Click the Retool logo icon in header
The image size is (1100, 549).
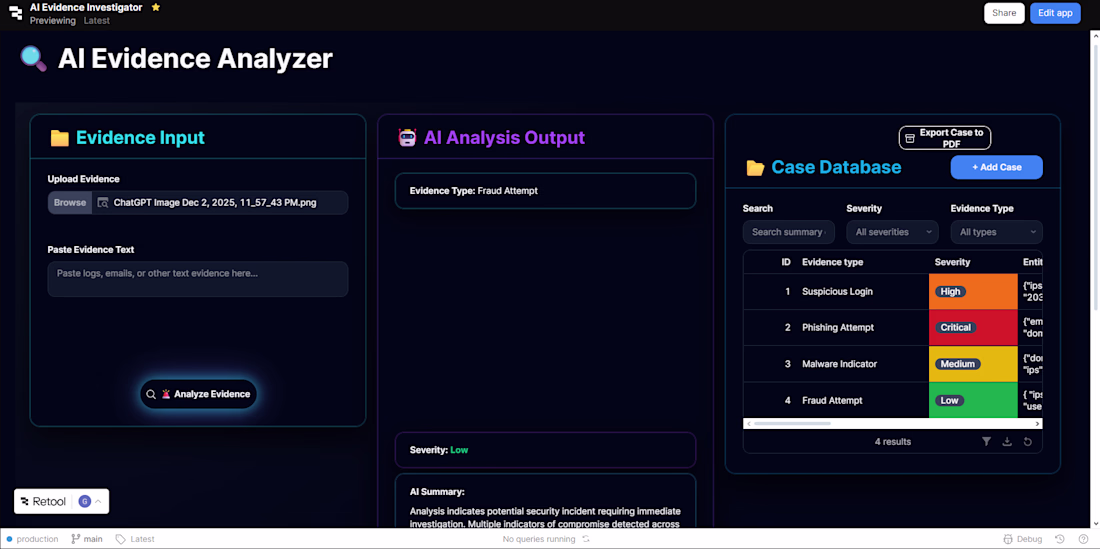(x=15, y=13)
